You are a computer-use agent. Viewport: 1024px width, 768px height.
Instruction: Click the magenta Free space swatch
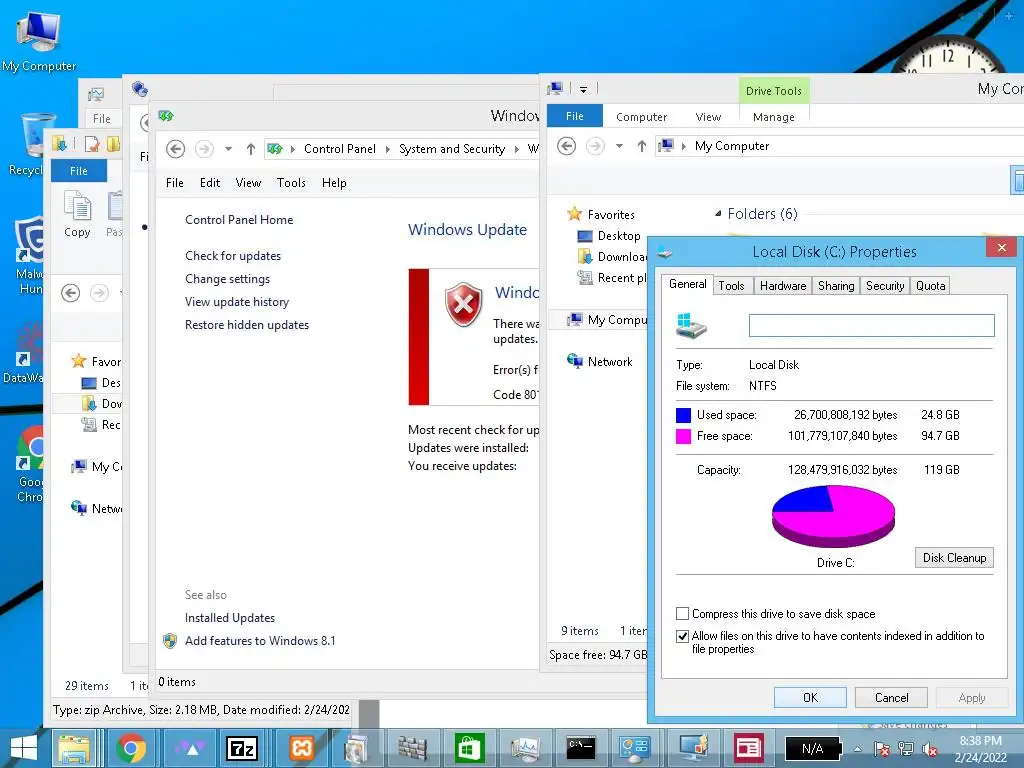click(683, 436)
